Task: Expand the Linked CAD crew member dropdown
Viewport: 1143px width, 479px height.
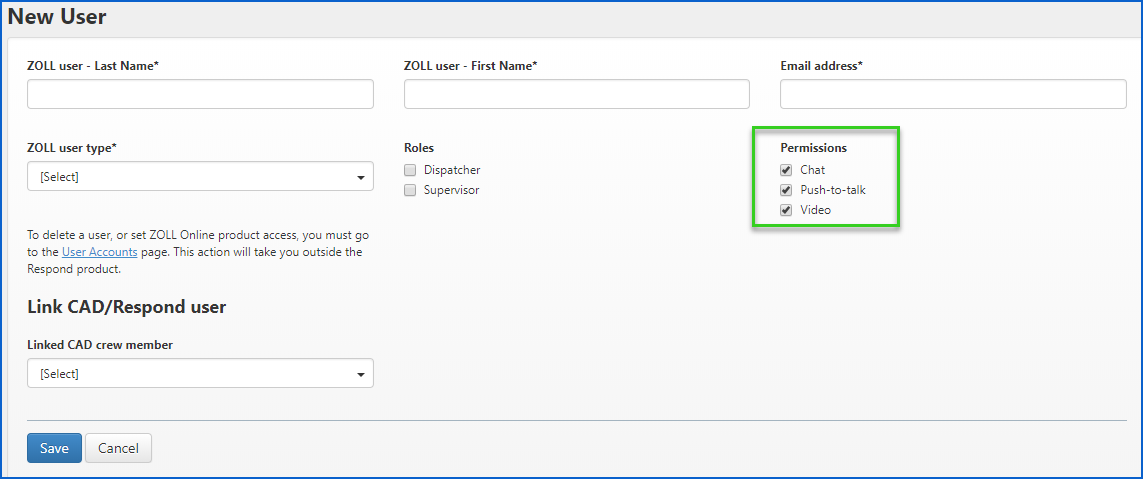Action: tap(200, 374)
